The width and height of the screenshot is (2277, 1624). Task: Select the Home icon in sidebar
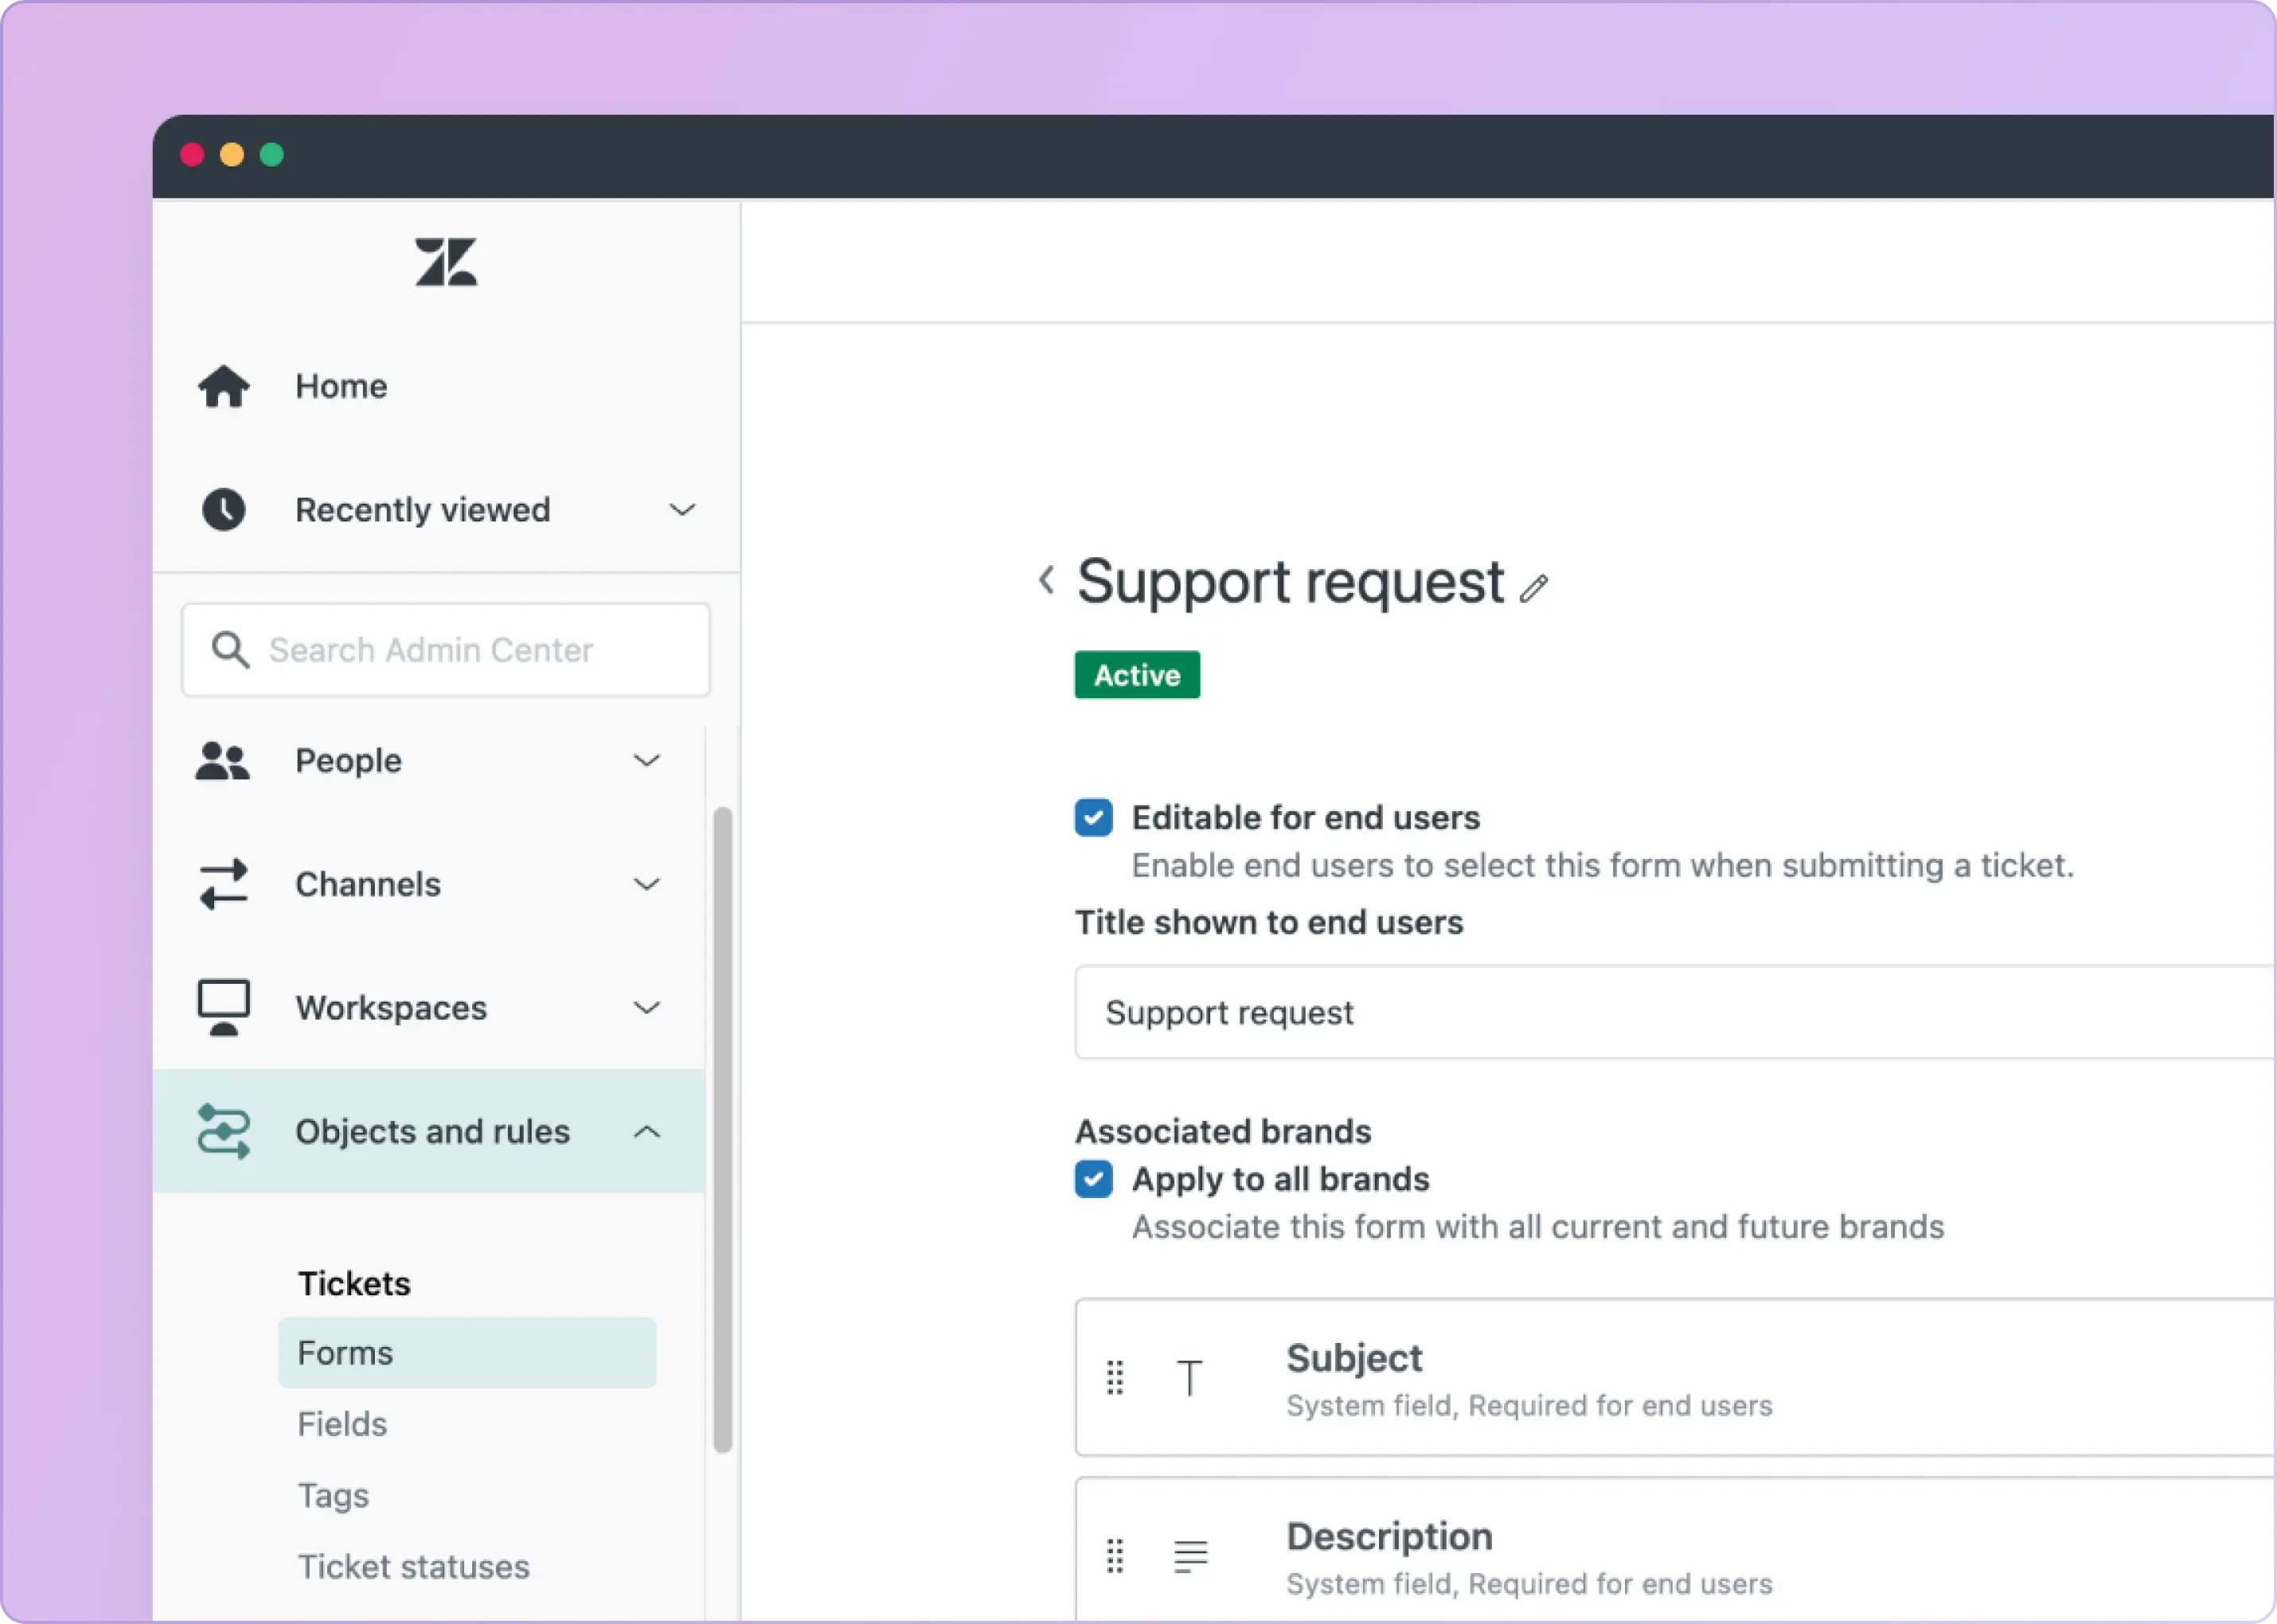click(223, 386)
